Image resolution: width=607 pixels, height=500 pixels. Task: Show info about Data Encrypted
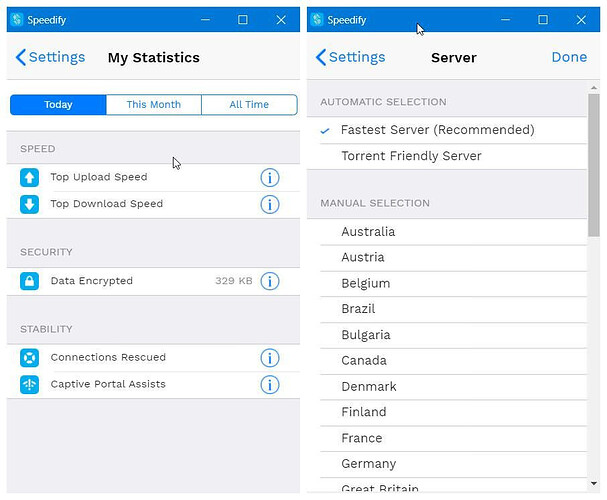point(270,281)
